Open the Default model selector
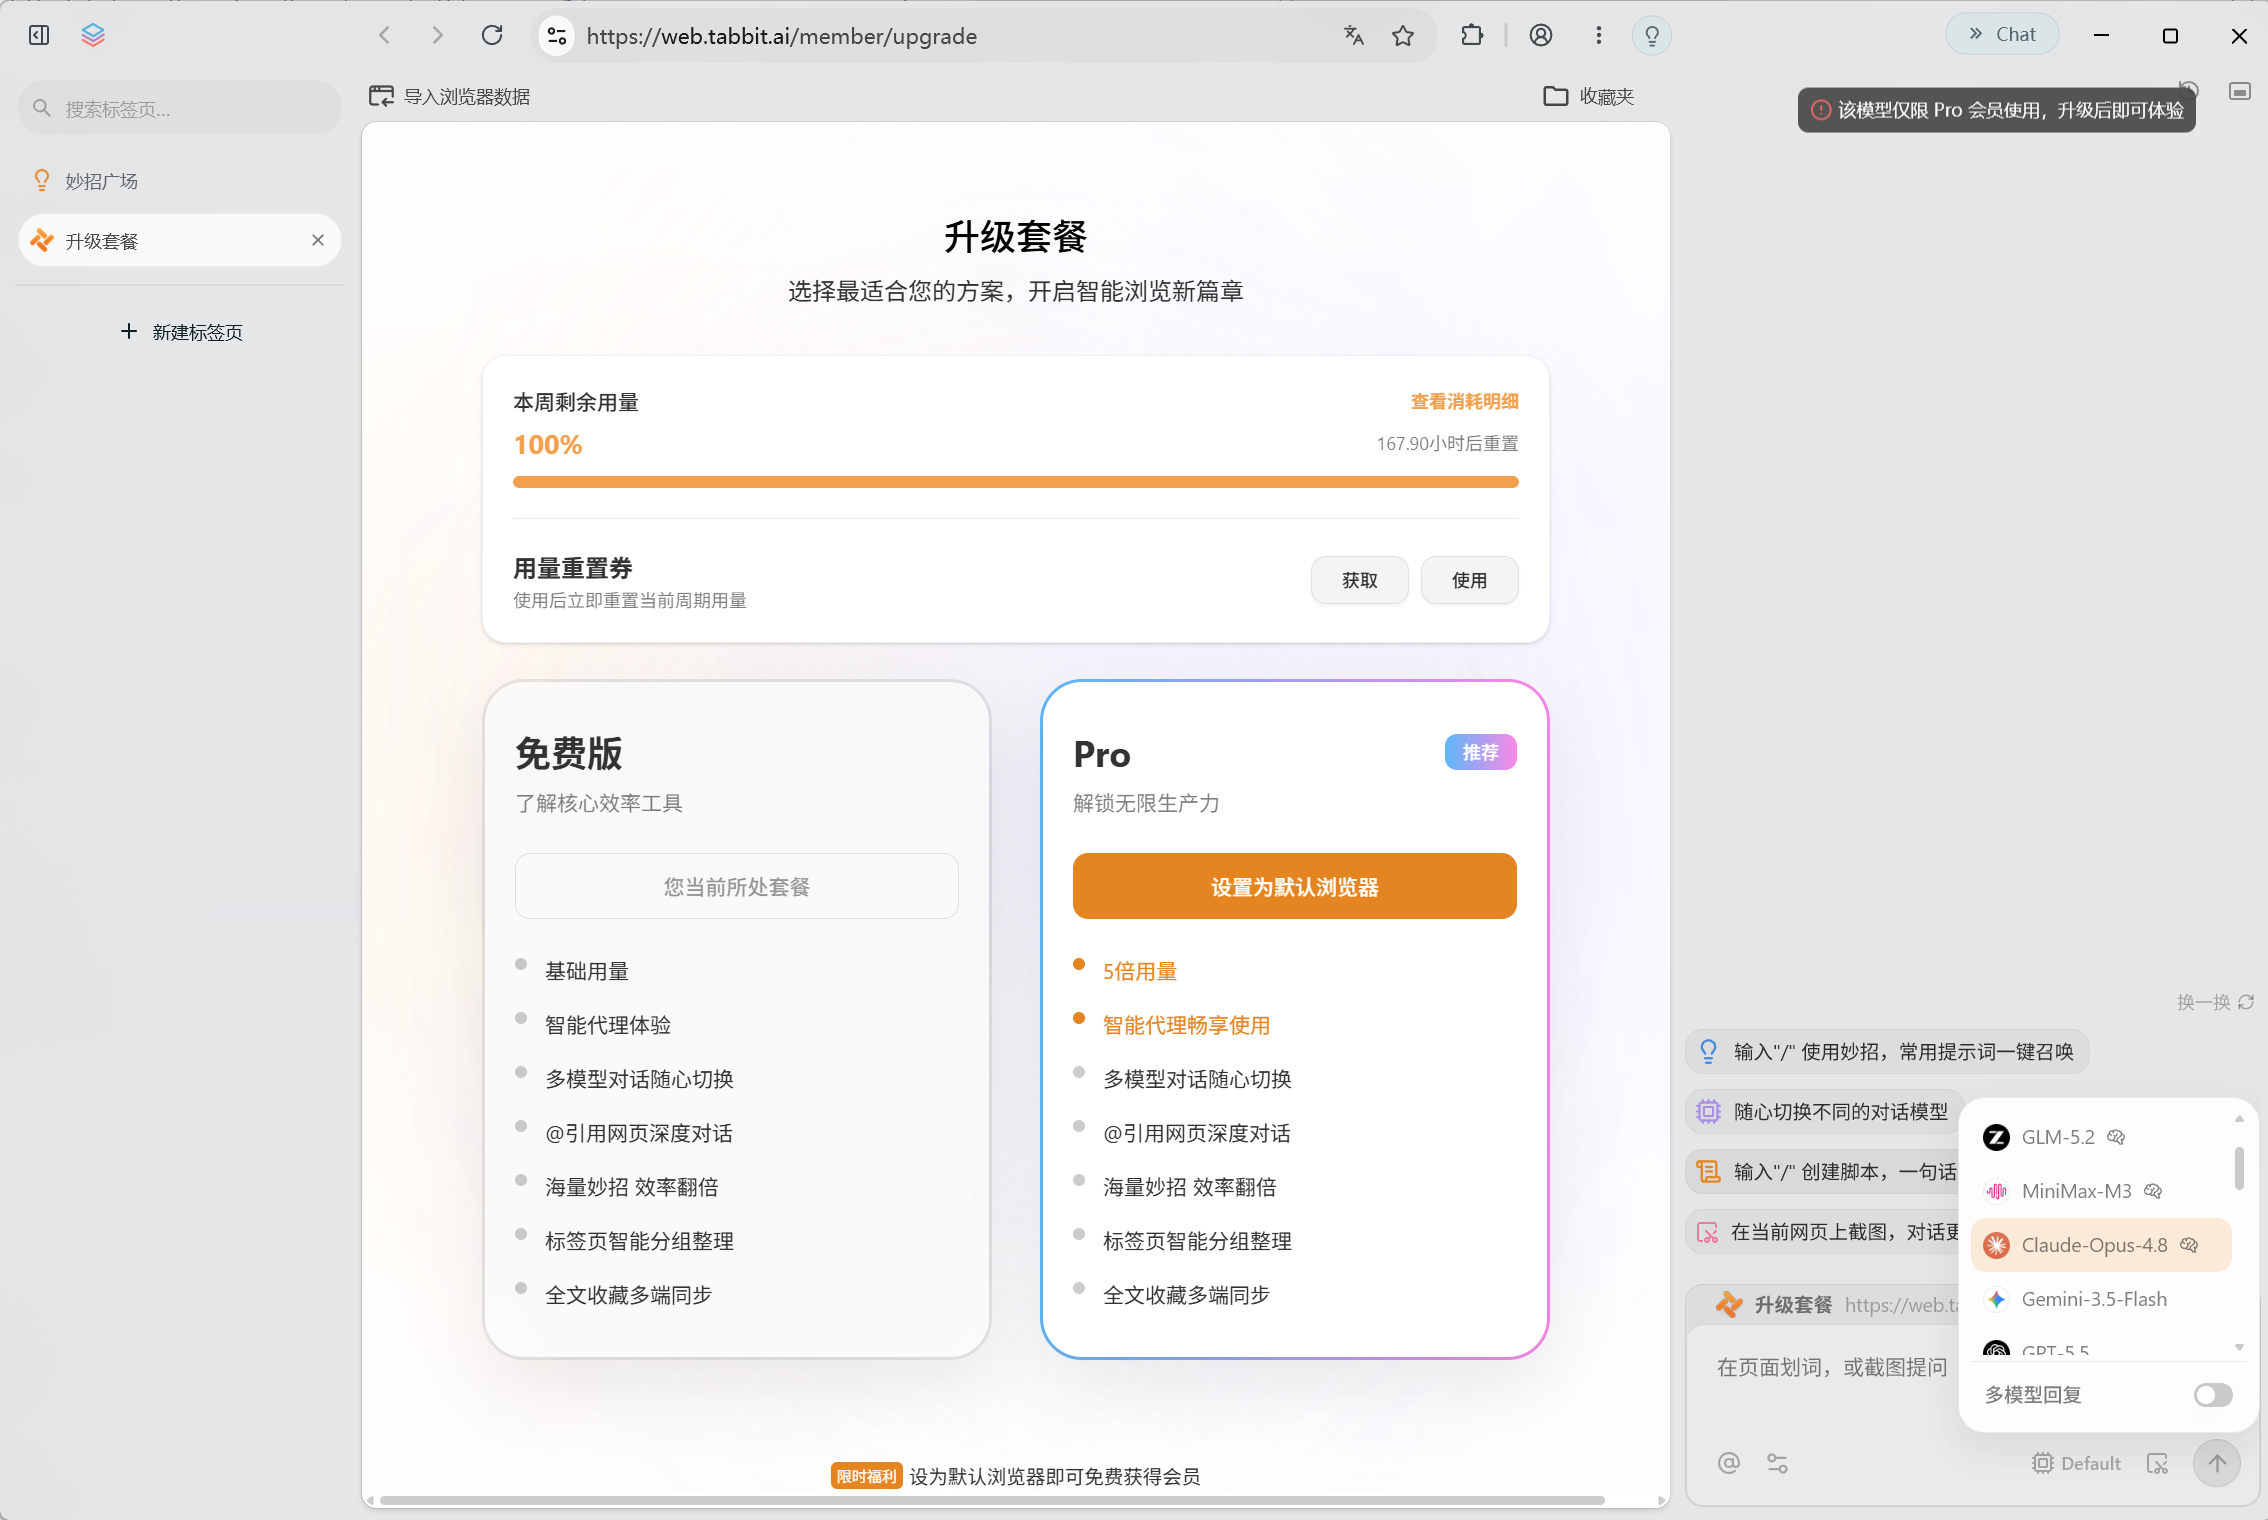Image resolution: width=2268 pixels, height=1520 pixels. coord(2076,1463)
